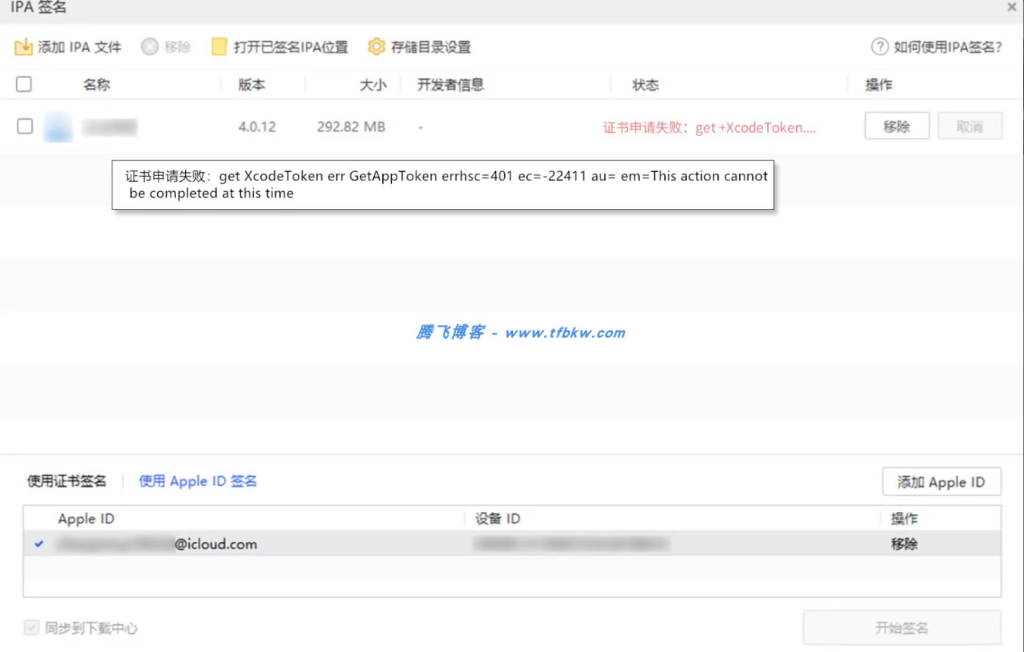Click the greyed circle icon before 移除

150,46
